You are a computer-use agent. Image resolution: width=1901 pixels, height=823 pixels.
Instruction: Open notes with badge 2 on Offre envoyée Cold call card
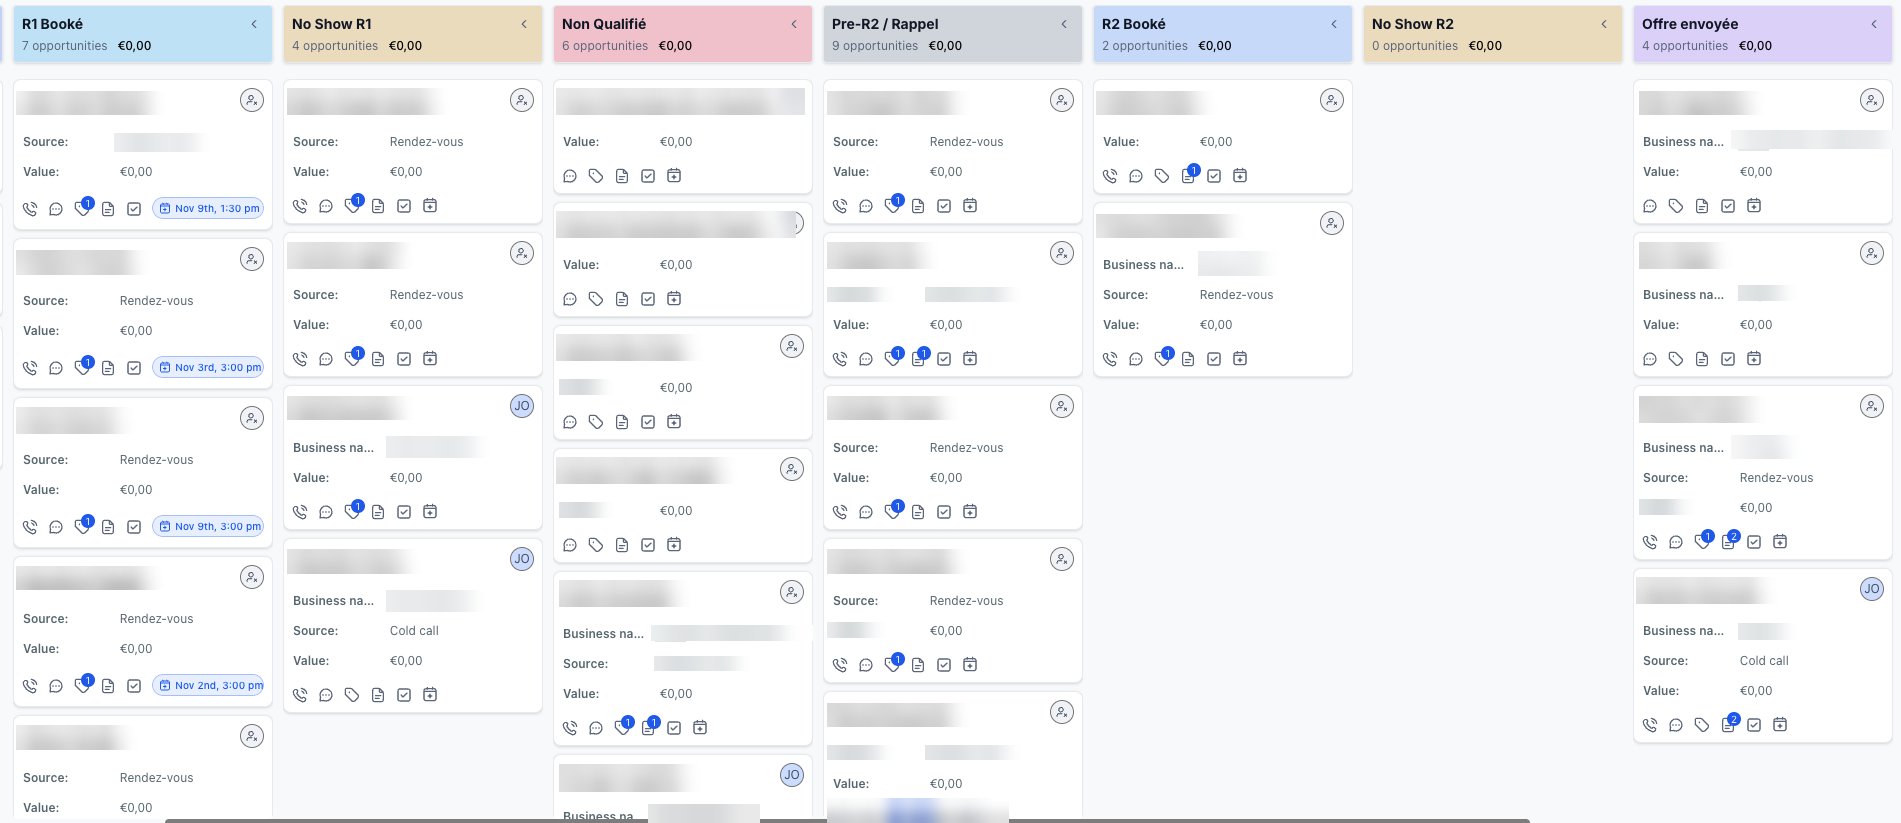coord(1729,724)
